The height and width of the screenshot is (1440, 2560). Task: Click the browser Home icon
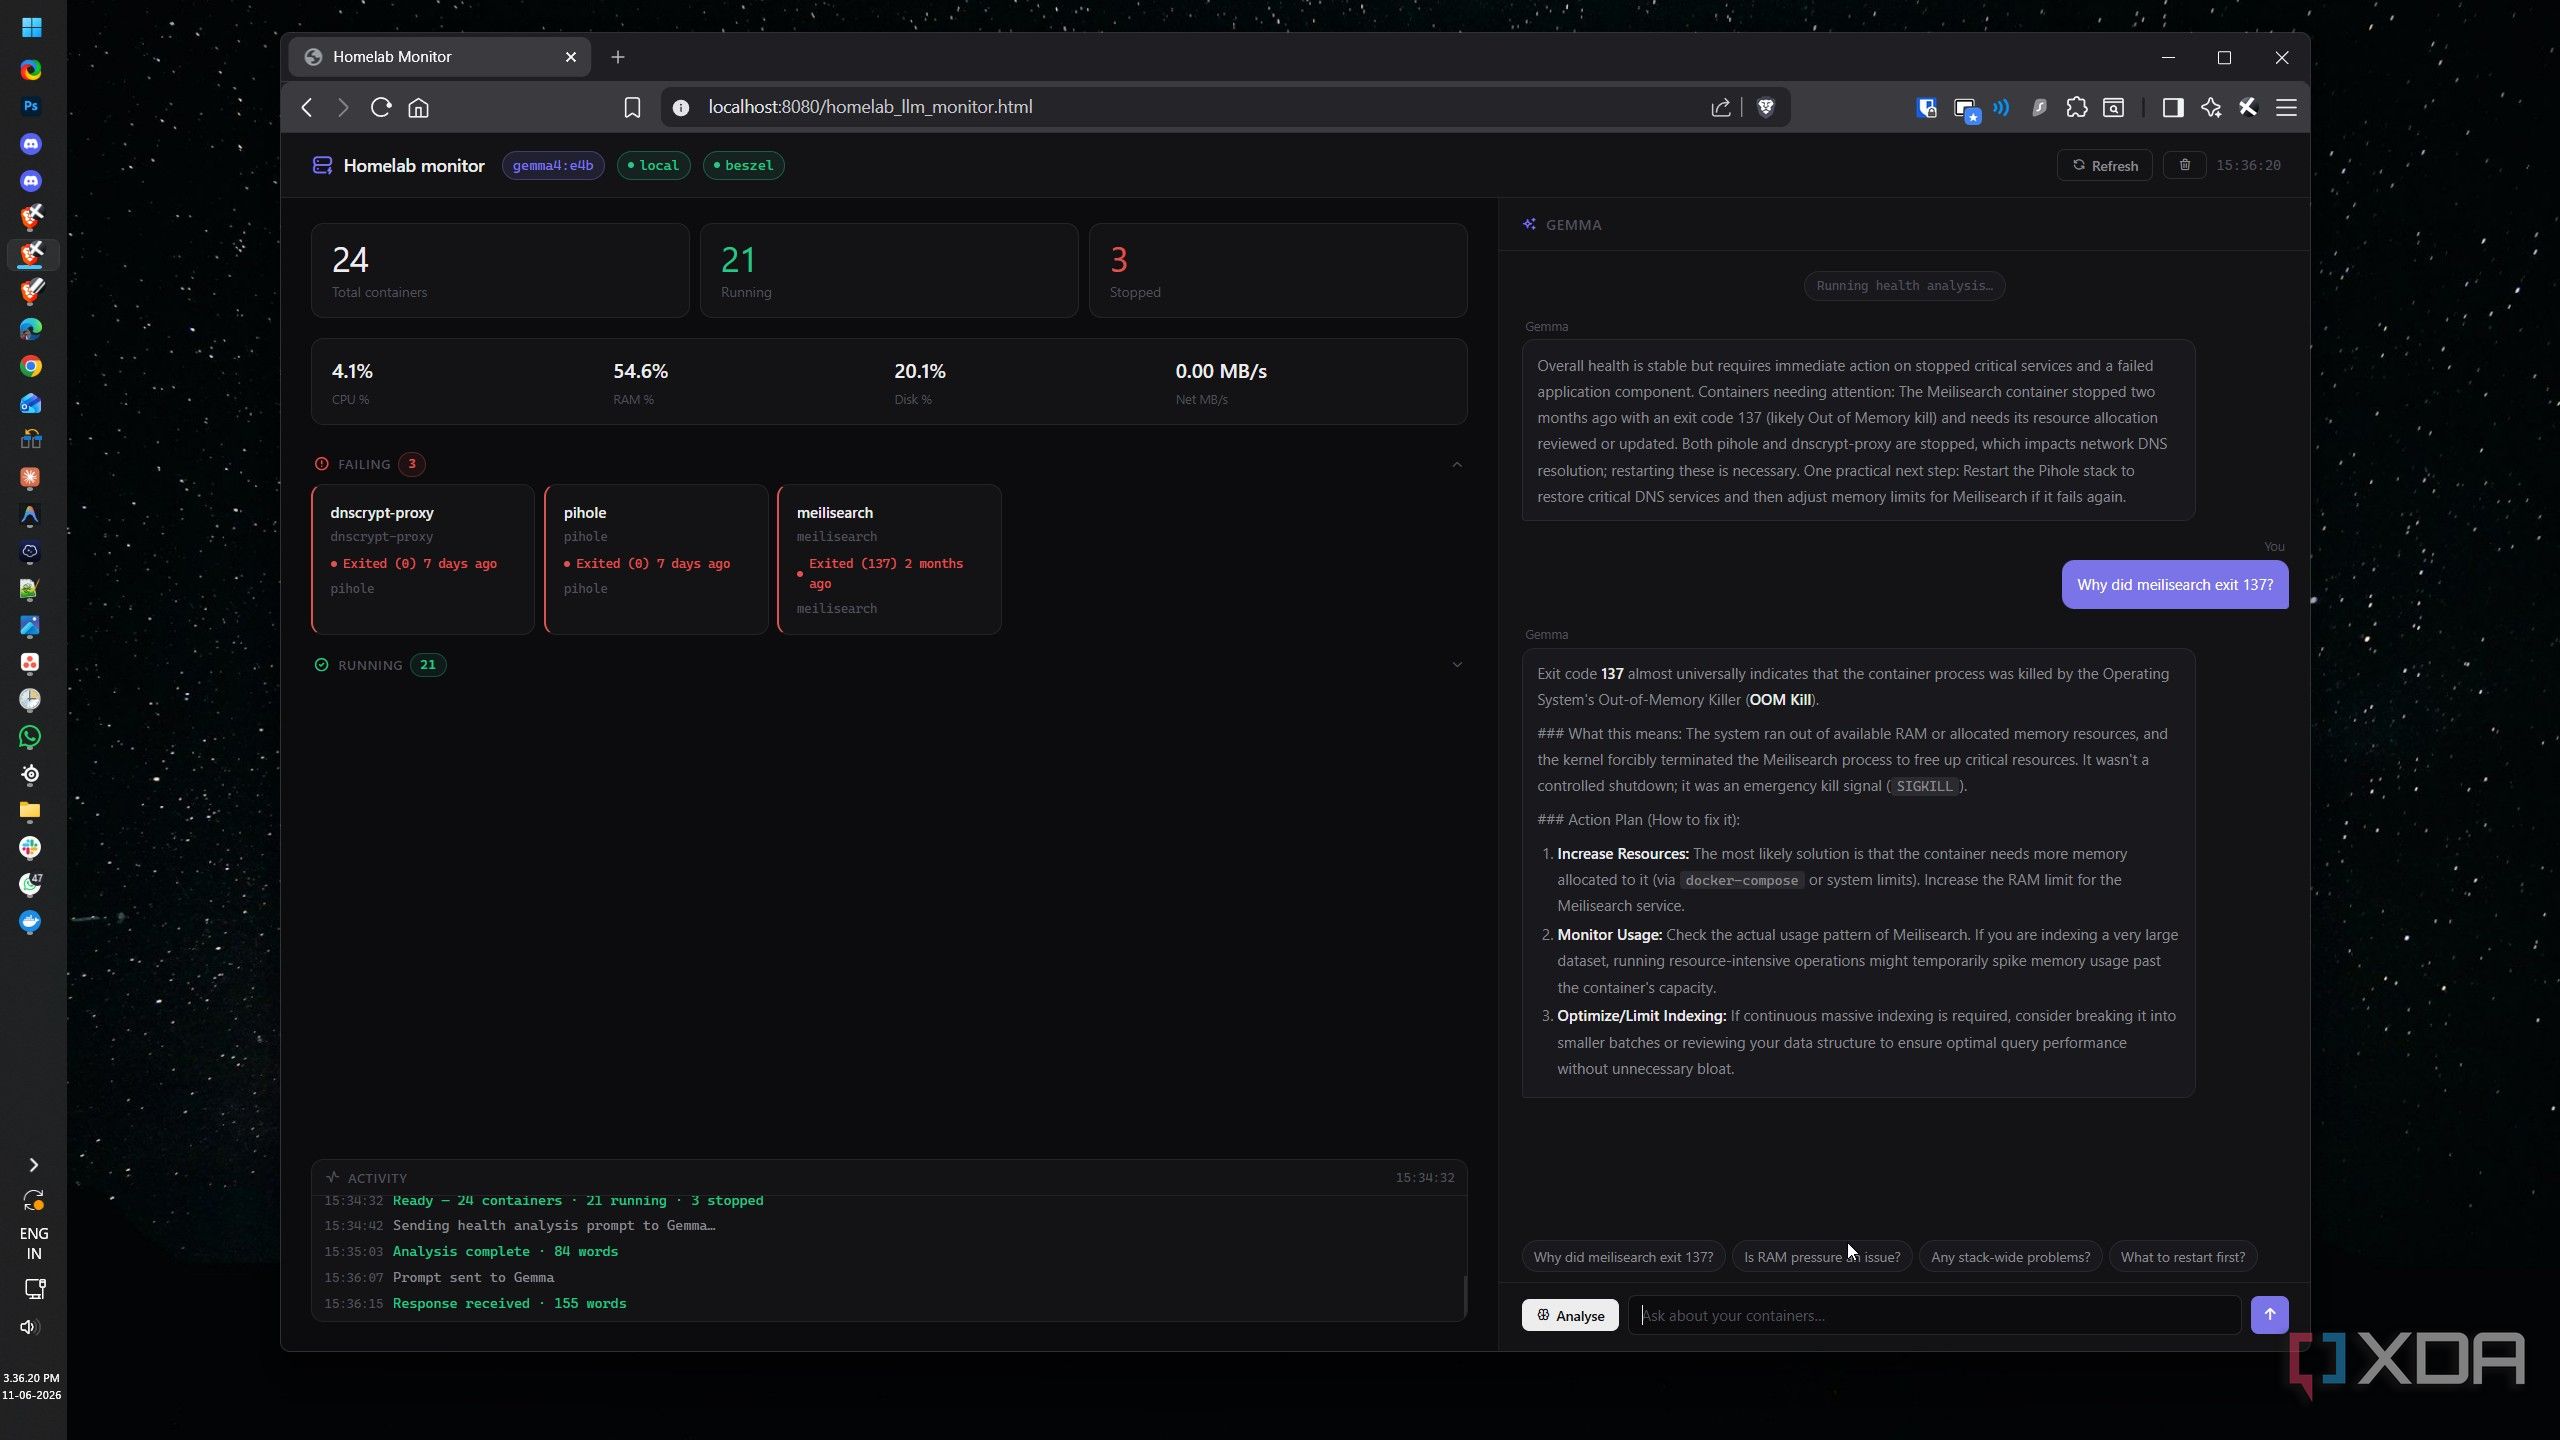coord(418,107)
